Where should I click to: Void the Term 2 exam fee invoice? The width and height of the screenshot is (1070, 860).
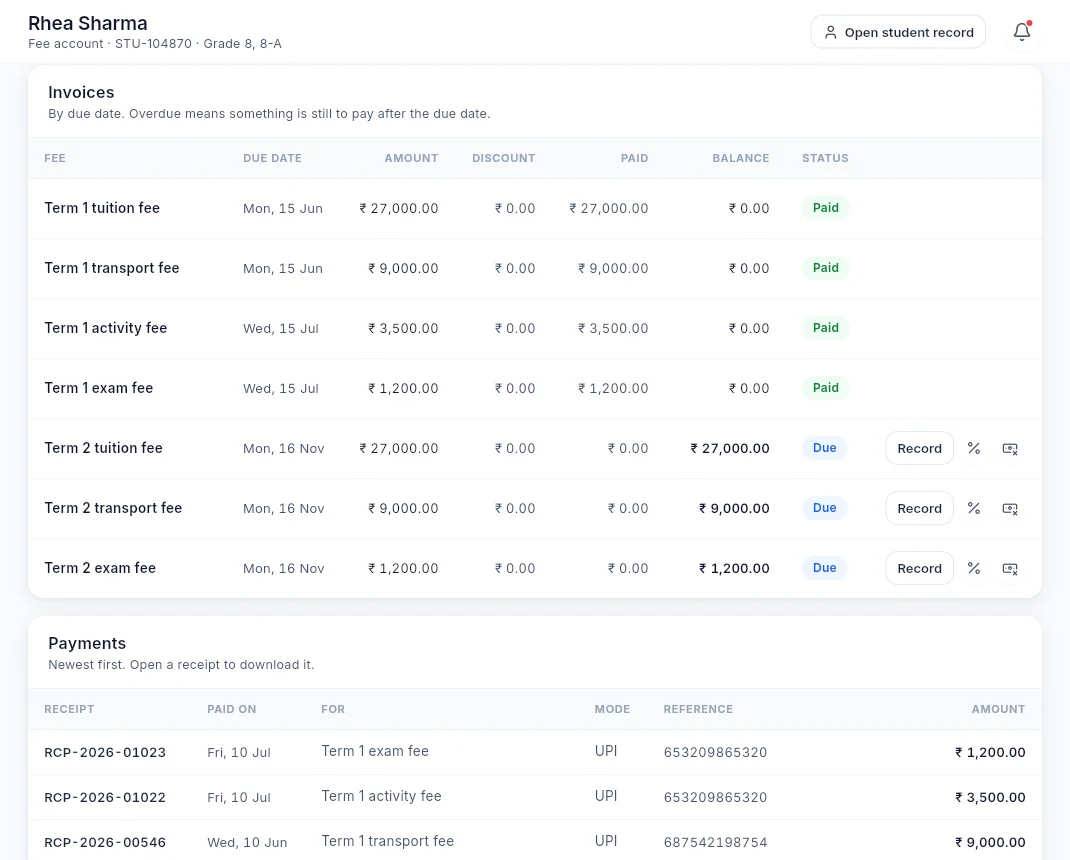coord(1010,569)
